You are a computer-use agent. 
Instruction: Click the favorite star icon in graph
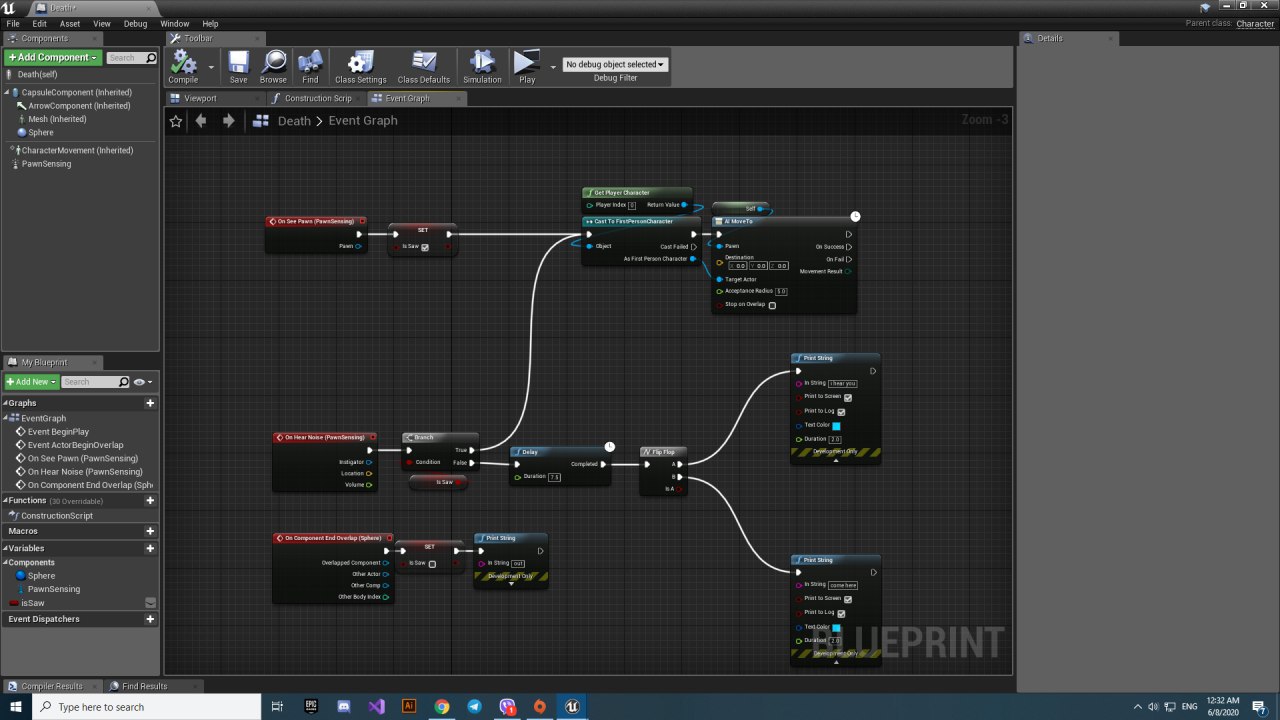[176, 121]
